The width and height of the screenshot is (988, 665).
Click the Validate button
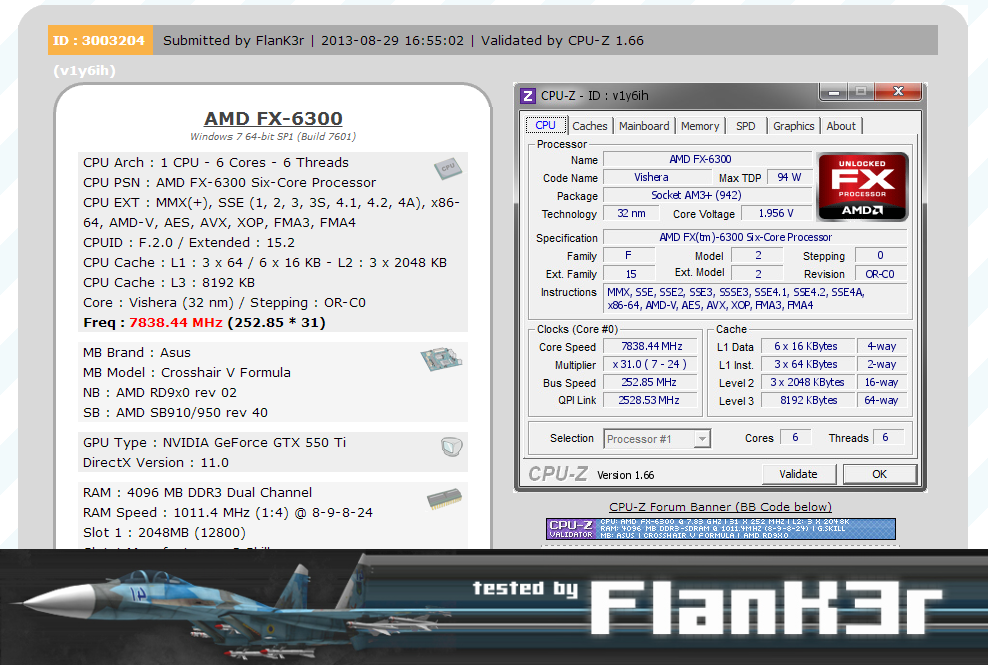pyautogui.click(x=798, y=474)
